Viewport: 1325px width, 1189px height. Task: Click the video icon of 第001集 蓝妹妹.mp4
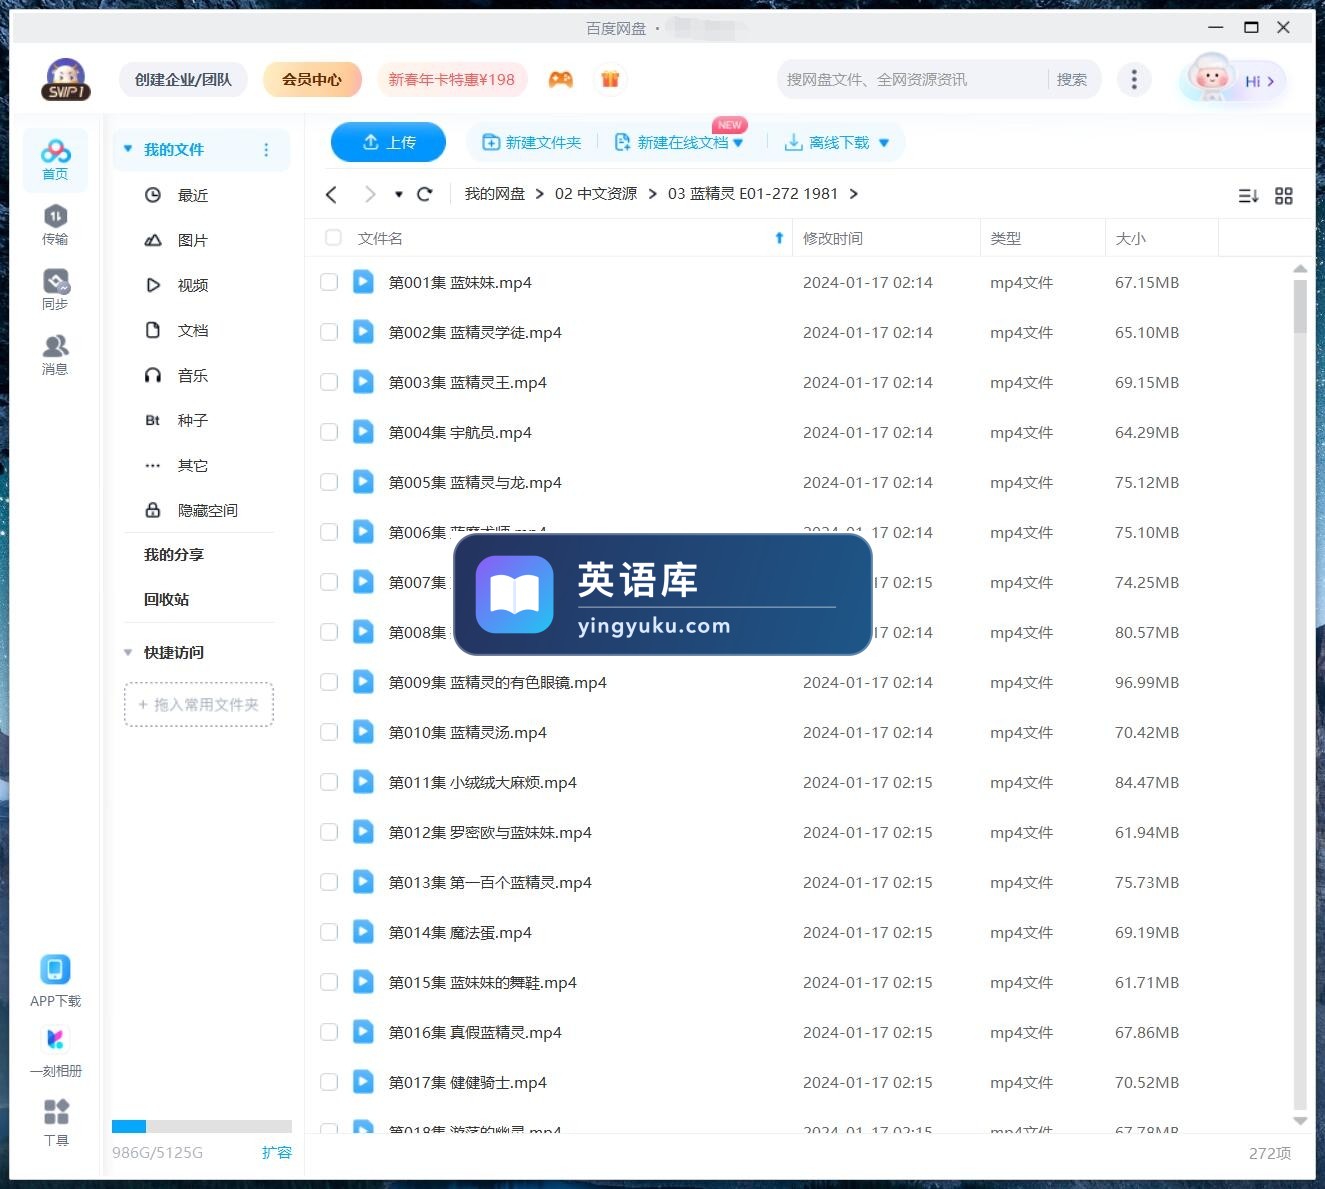click(x=363, y=282)
